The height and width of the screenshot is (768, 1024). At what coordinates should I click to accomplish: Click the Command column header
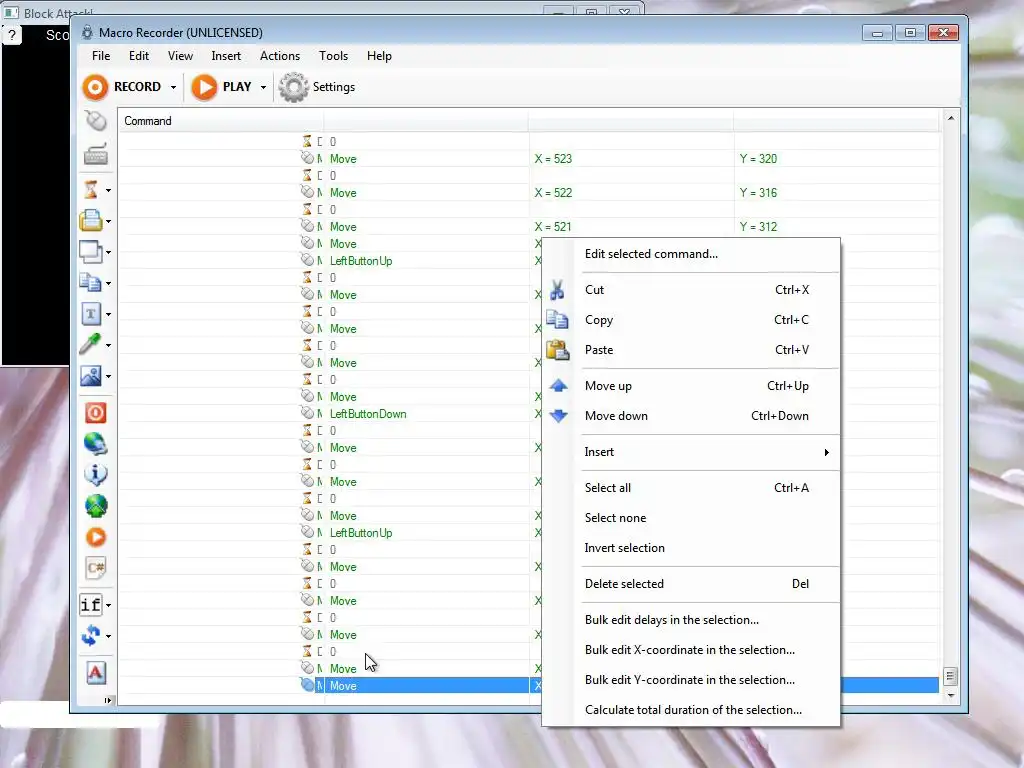(221, 121)
